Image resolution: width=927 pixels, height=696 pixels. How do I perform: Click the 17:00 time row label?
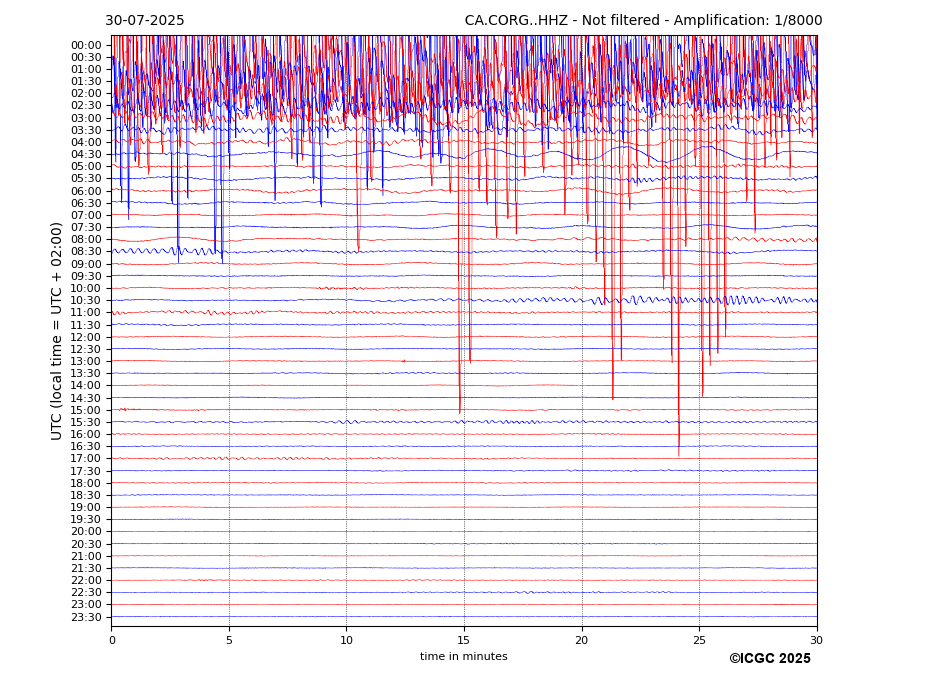[x=86, y=459]
